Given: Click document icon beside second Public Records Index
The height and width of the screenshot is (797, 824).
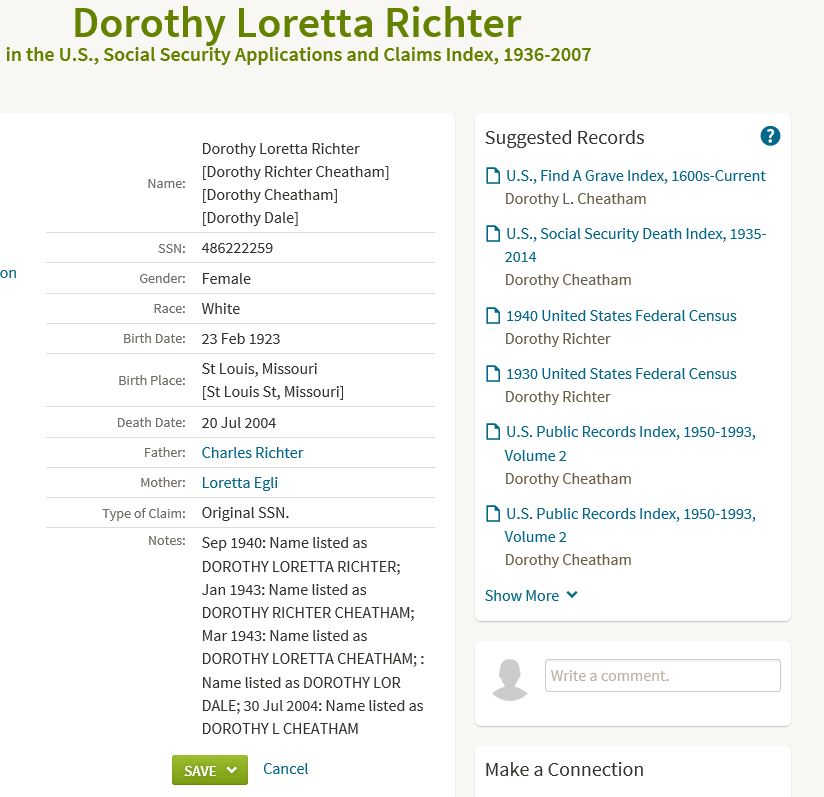Looking at the screenshot, I should coord(492,513).
